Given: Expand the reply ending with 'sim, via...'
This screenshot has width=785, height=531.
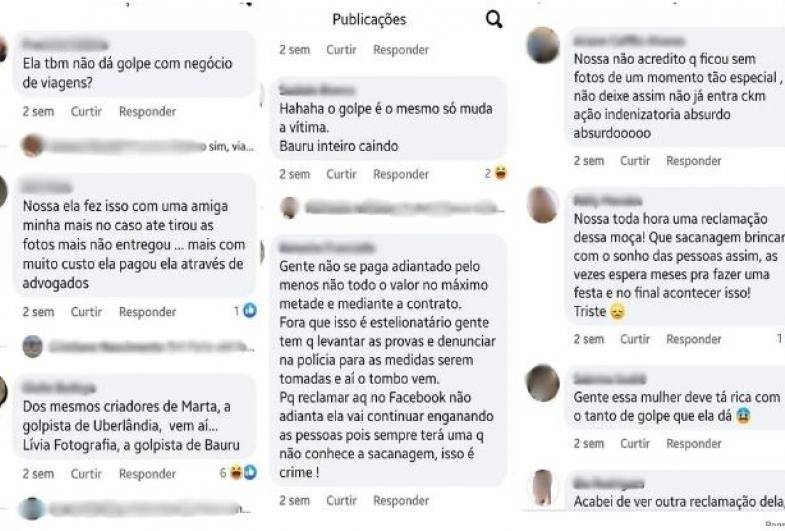Looking at the screenshot, I should 138,146.
